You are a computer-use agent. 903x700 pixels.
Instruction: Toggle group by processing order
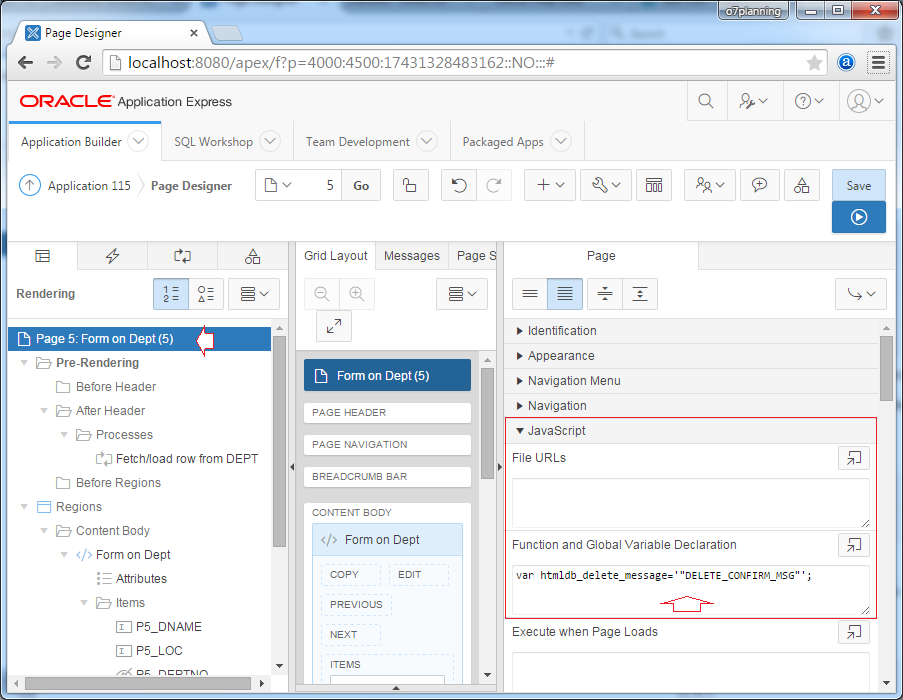(x=171, y=294)
